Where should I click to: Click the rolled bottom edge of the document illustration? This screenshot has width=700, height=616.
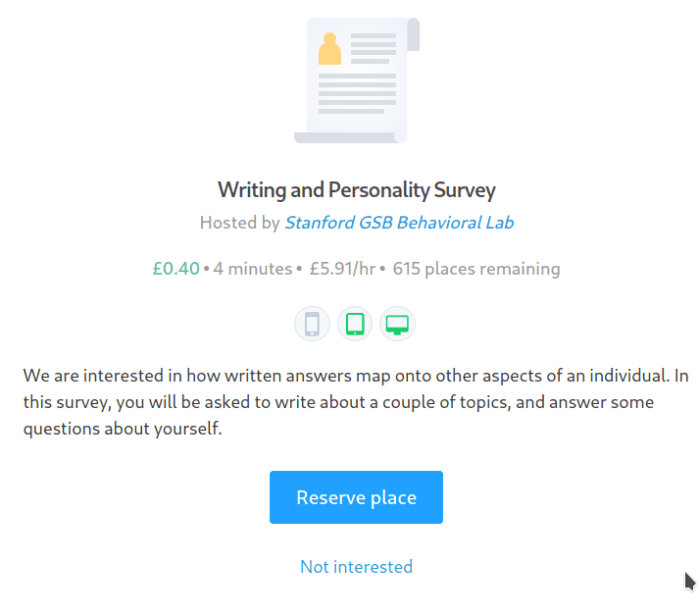click(x=350, y=137)
